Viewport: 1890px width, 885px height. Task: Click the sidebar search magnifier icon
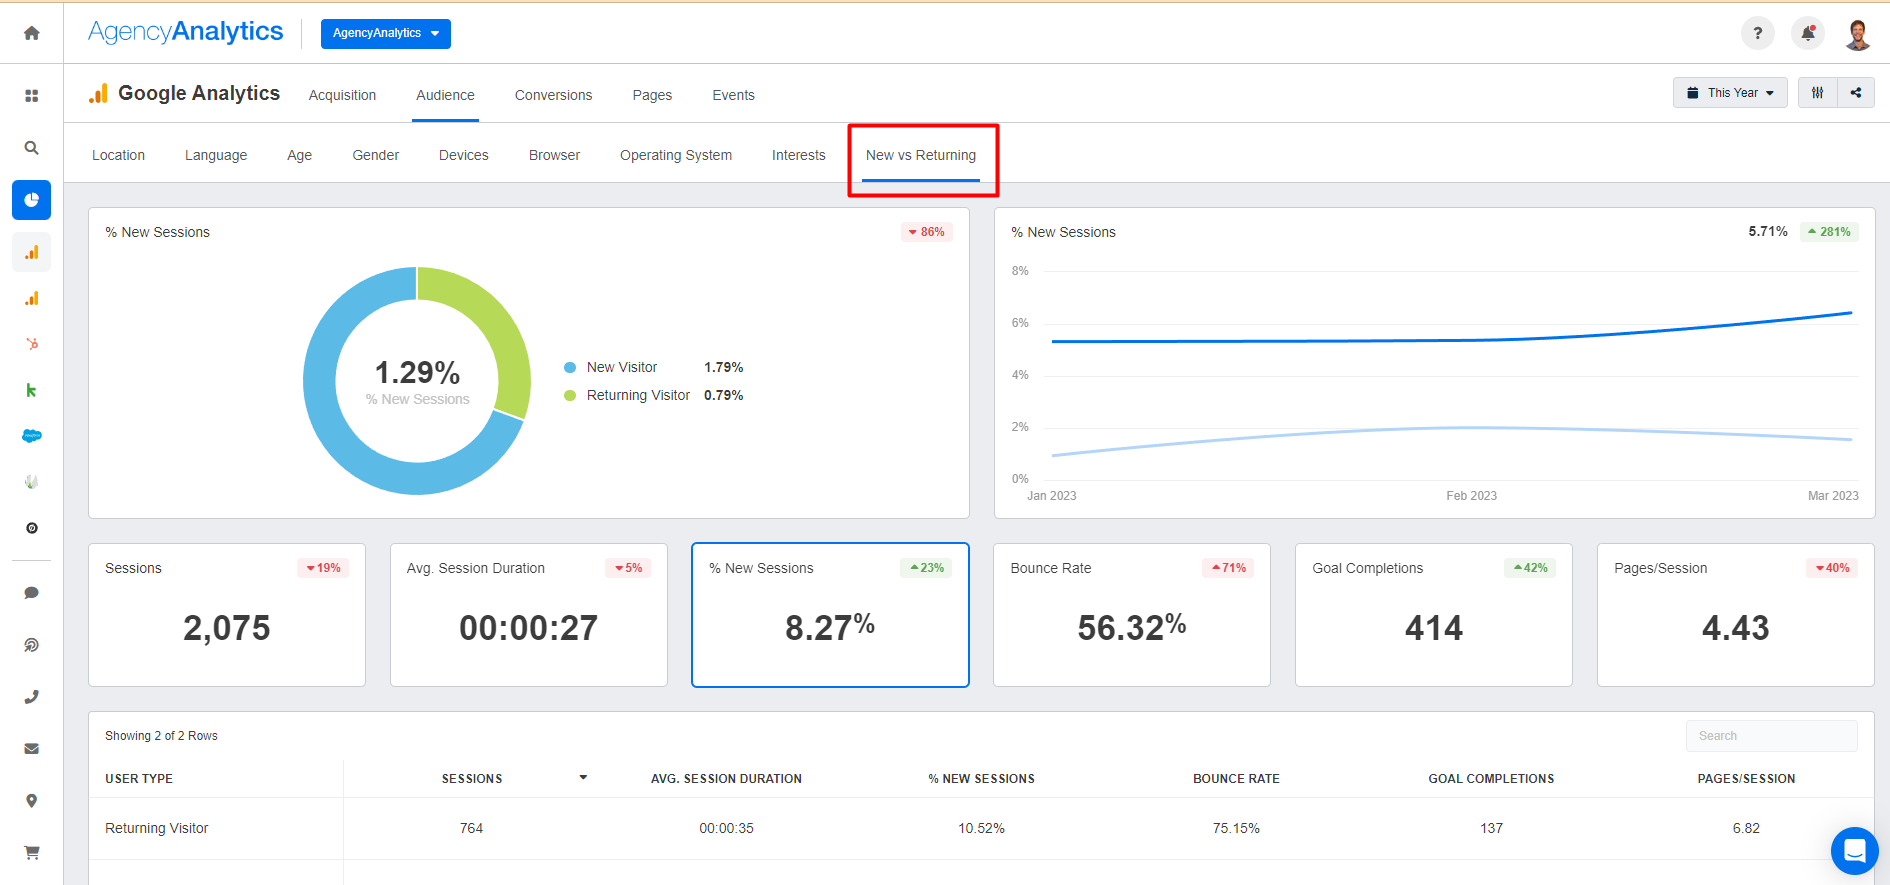click(x=32, y=148)
